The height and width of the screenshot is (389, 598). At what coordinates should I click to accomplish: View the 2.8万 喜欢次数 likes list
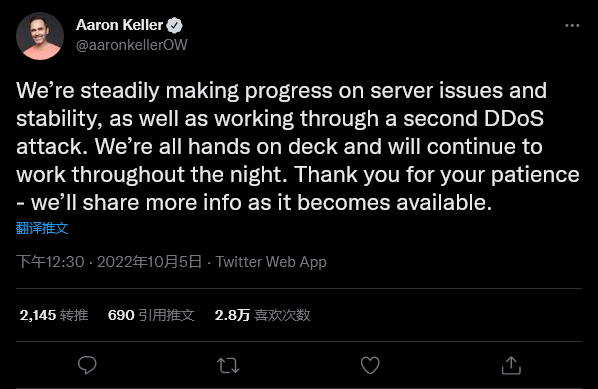coord(262,315)
